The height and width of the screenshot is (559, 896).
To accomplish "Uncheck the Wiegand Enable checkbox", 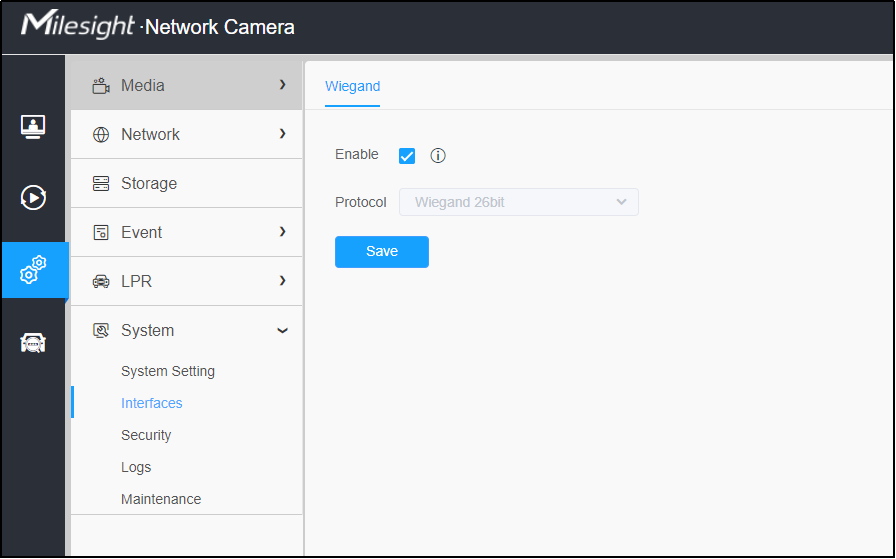I will 407,155.
